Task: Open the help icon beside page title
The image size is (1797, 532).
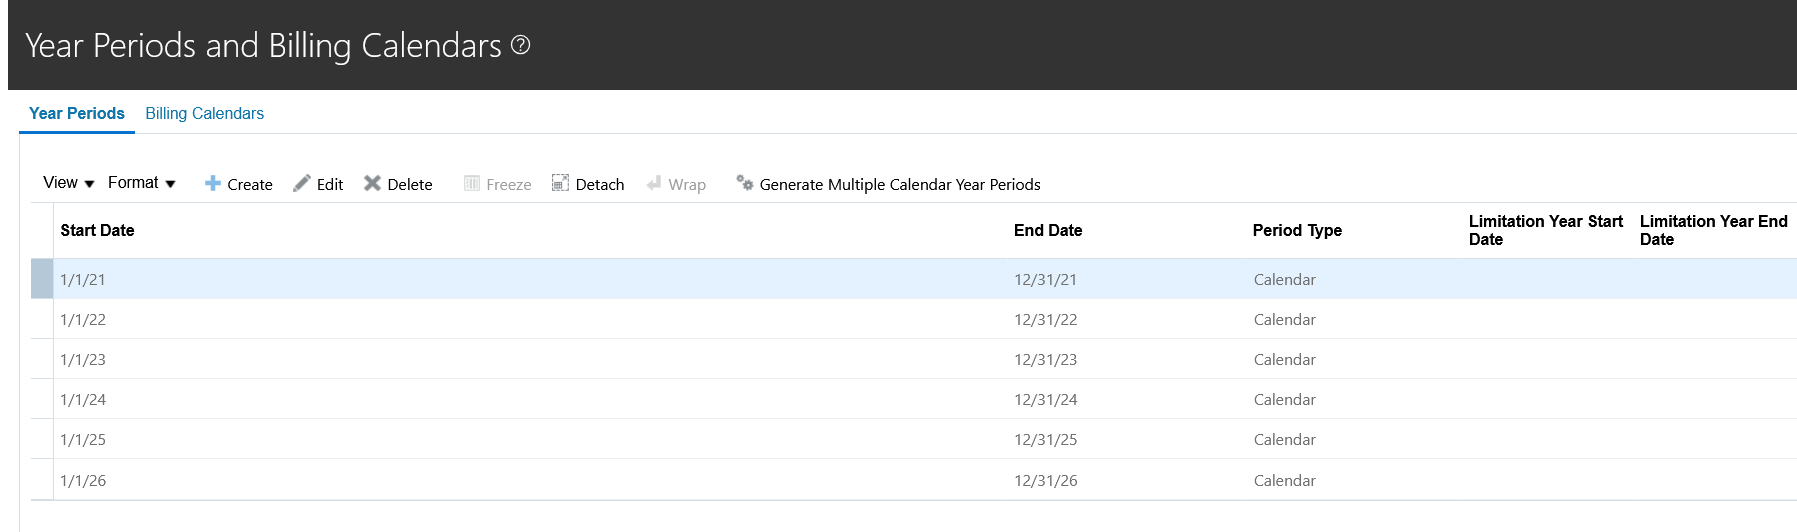Action: click(520, 45)
